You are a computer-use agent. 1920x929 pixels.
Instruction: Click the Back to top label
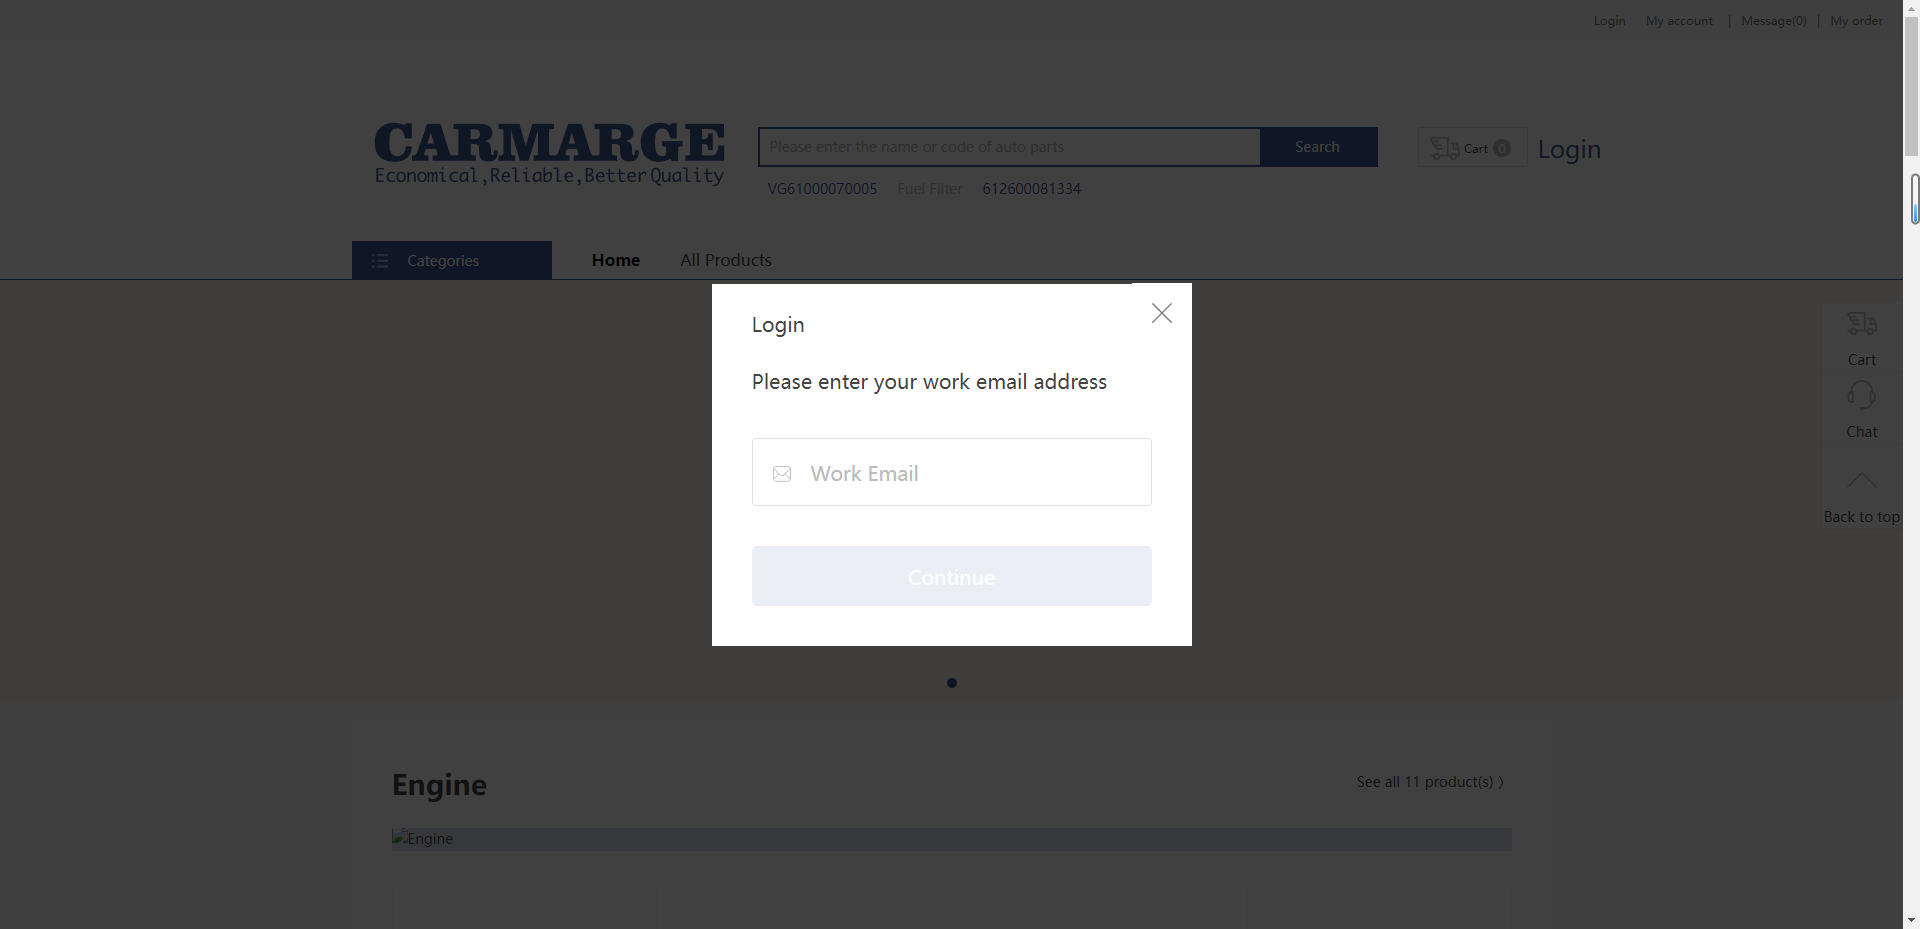(x=1861, y=517)
